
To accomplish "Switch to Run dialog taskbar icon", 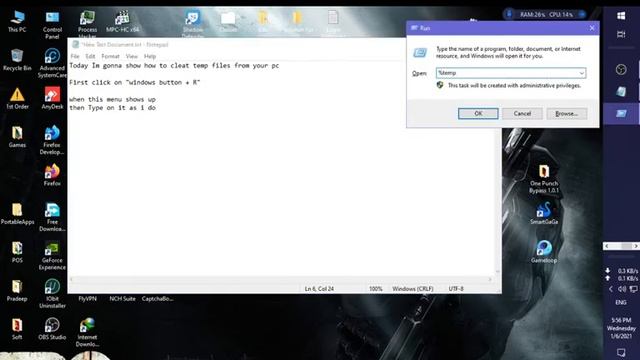I will 621,113.
